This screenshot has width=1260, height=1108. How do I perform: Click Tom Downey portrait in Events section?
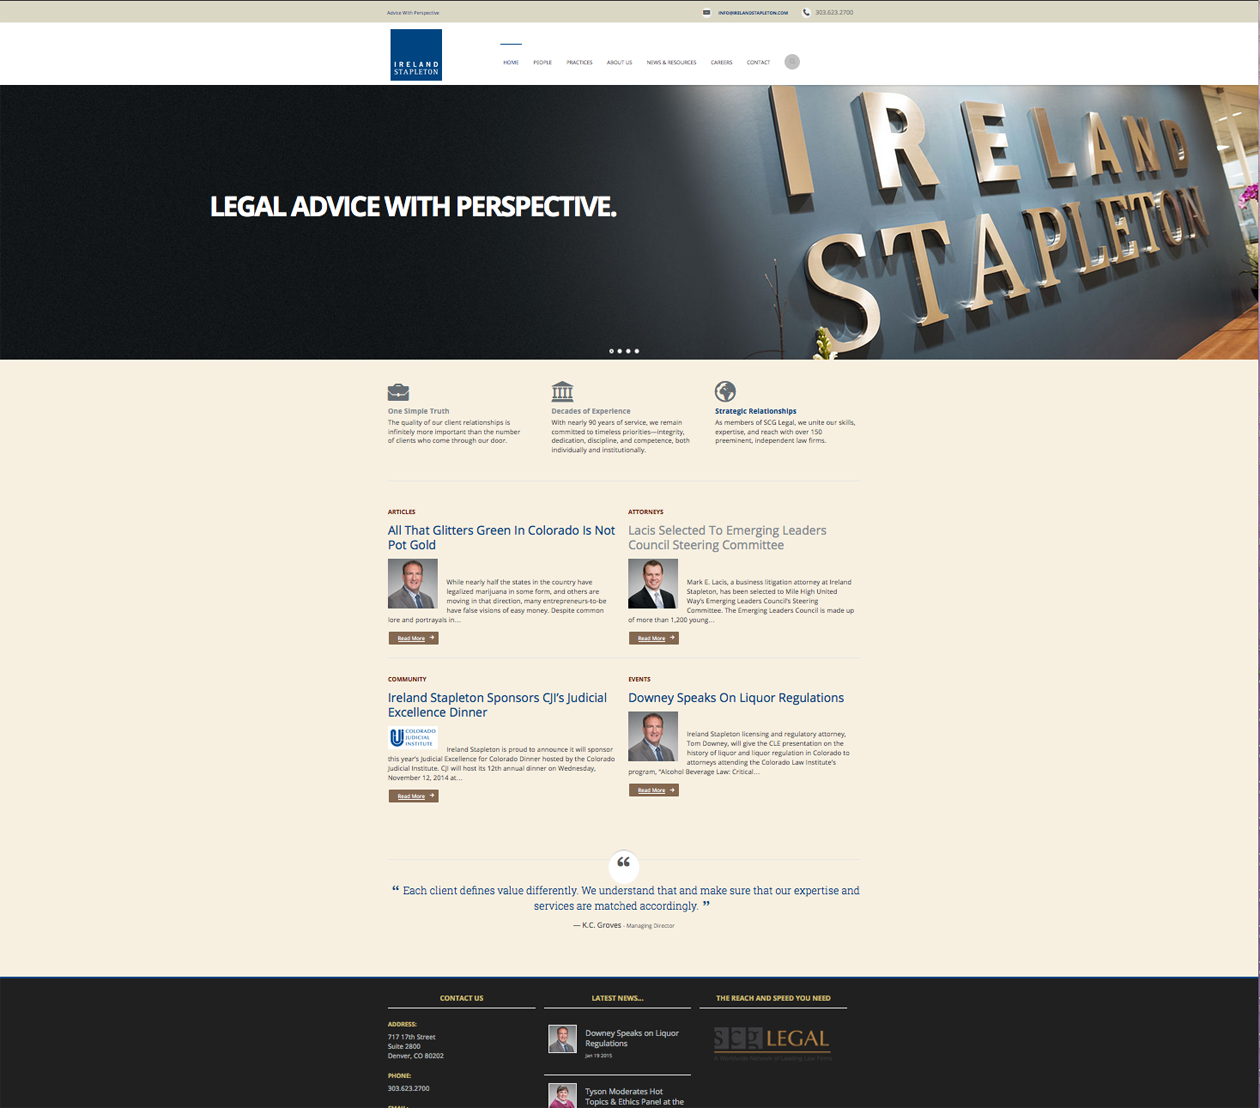[653, 736]
